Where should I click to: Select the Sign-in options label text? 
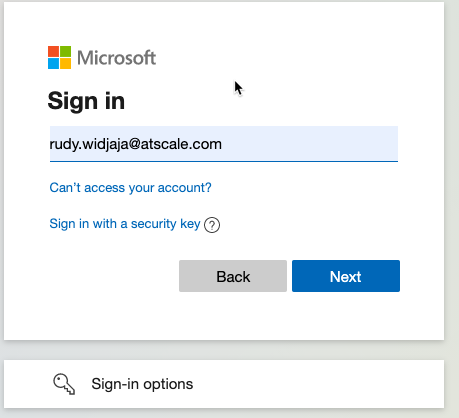pyautogui.click(x=142, y=384)
